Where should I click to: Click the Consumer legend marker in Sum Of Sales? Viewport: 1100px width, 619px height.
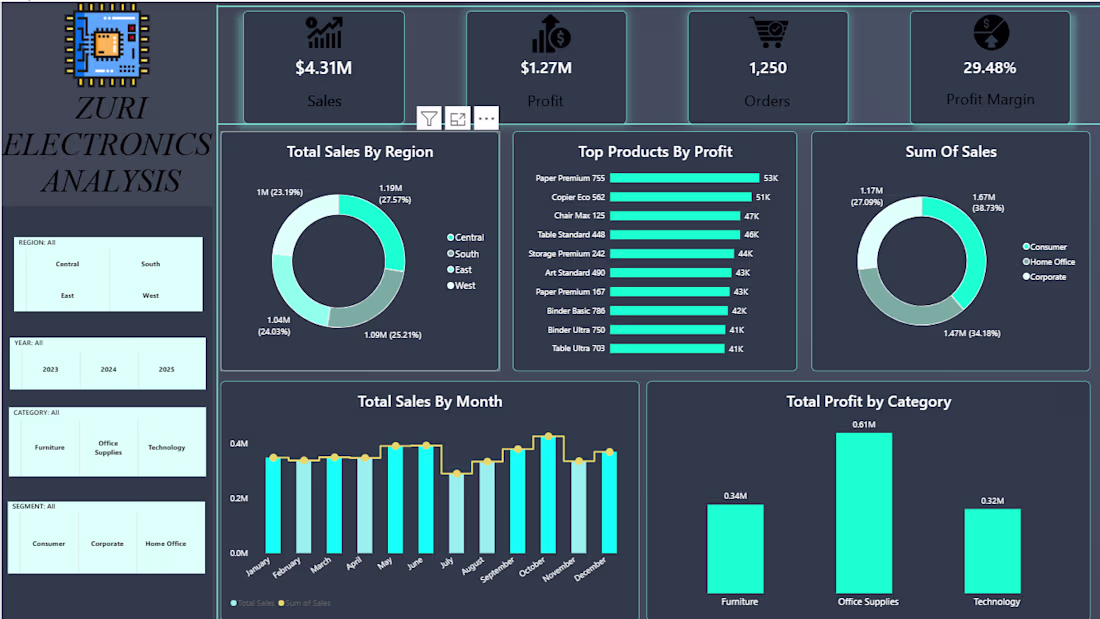point(1026,246)
